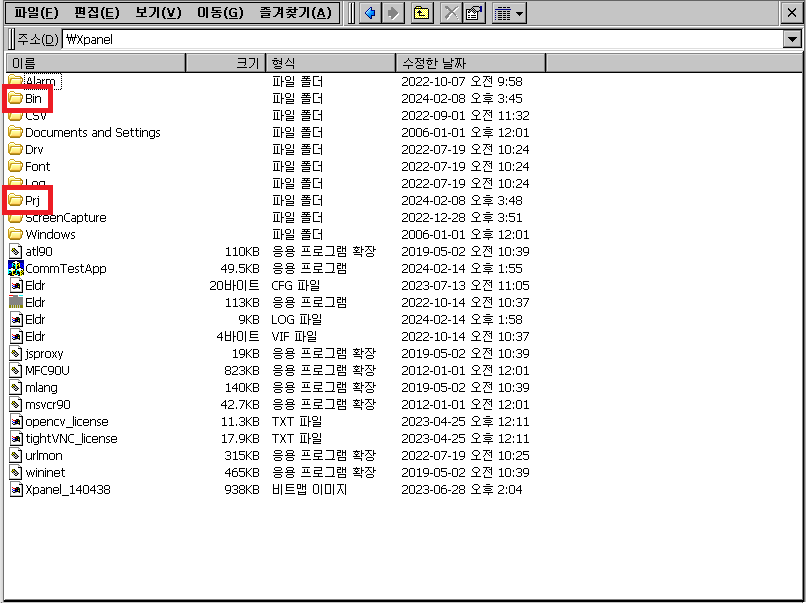Select the jsproxy file icon
The image size is (806, 603).
16,353
